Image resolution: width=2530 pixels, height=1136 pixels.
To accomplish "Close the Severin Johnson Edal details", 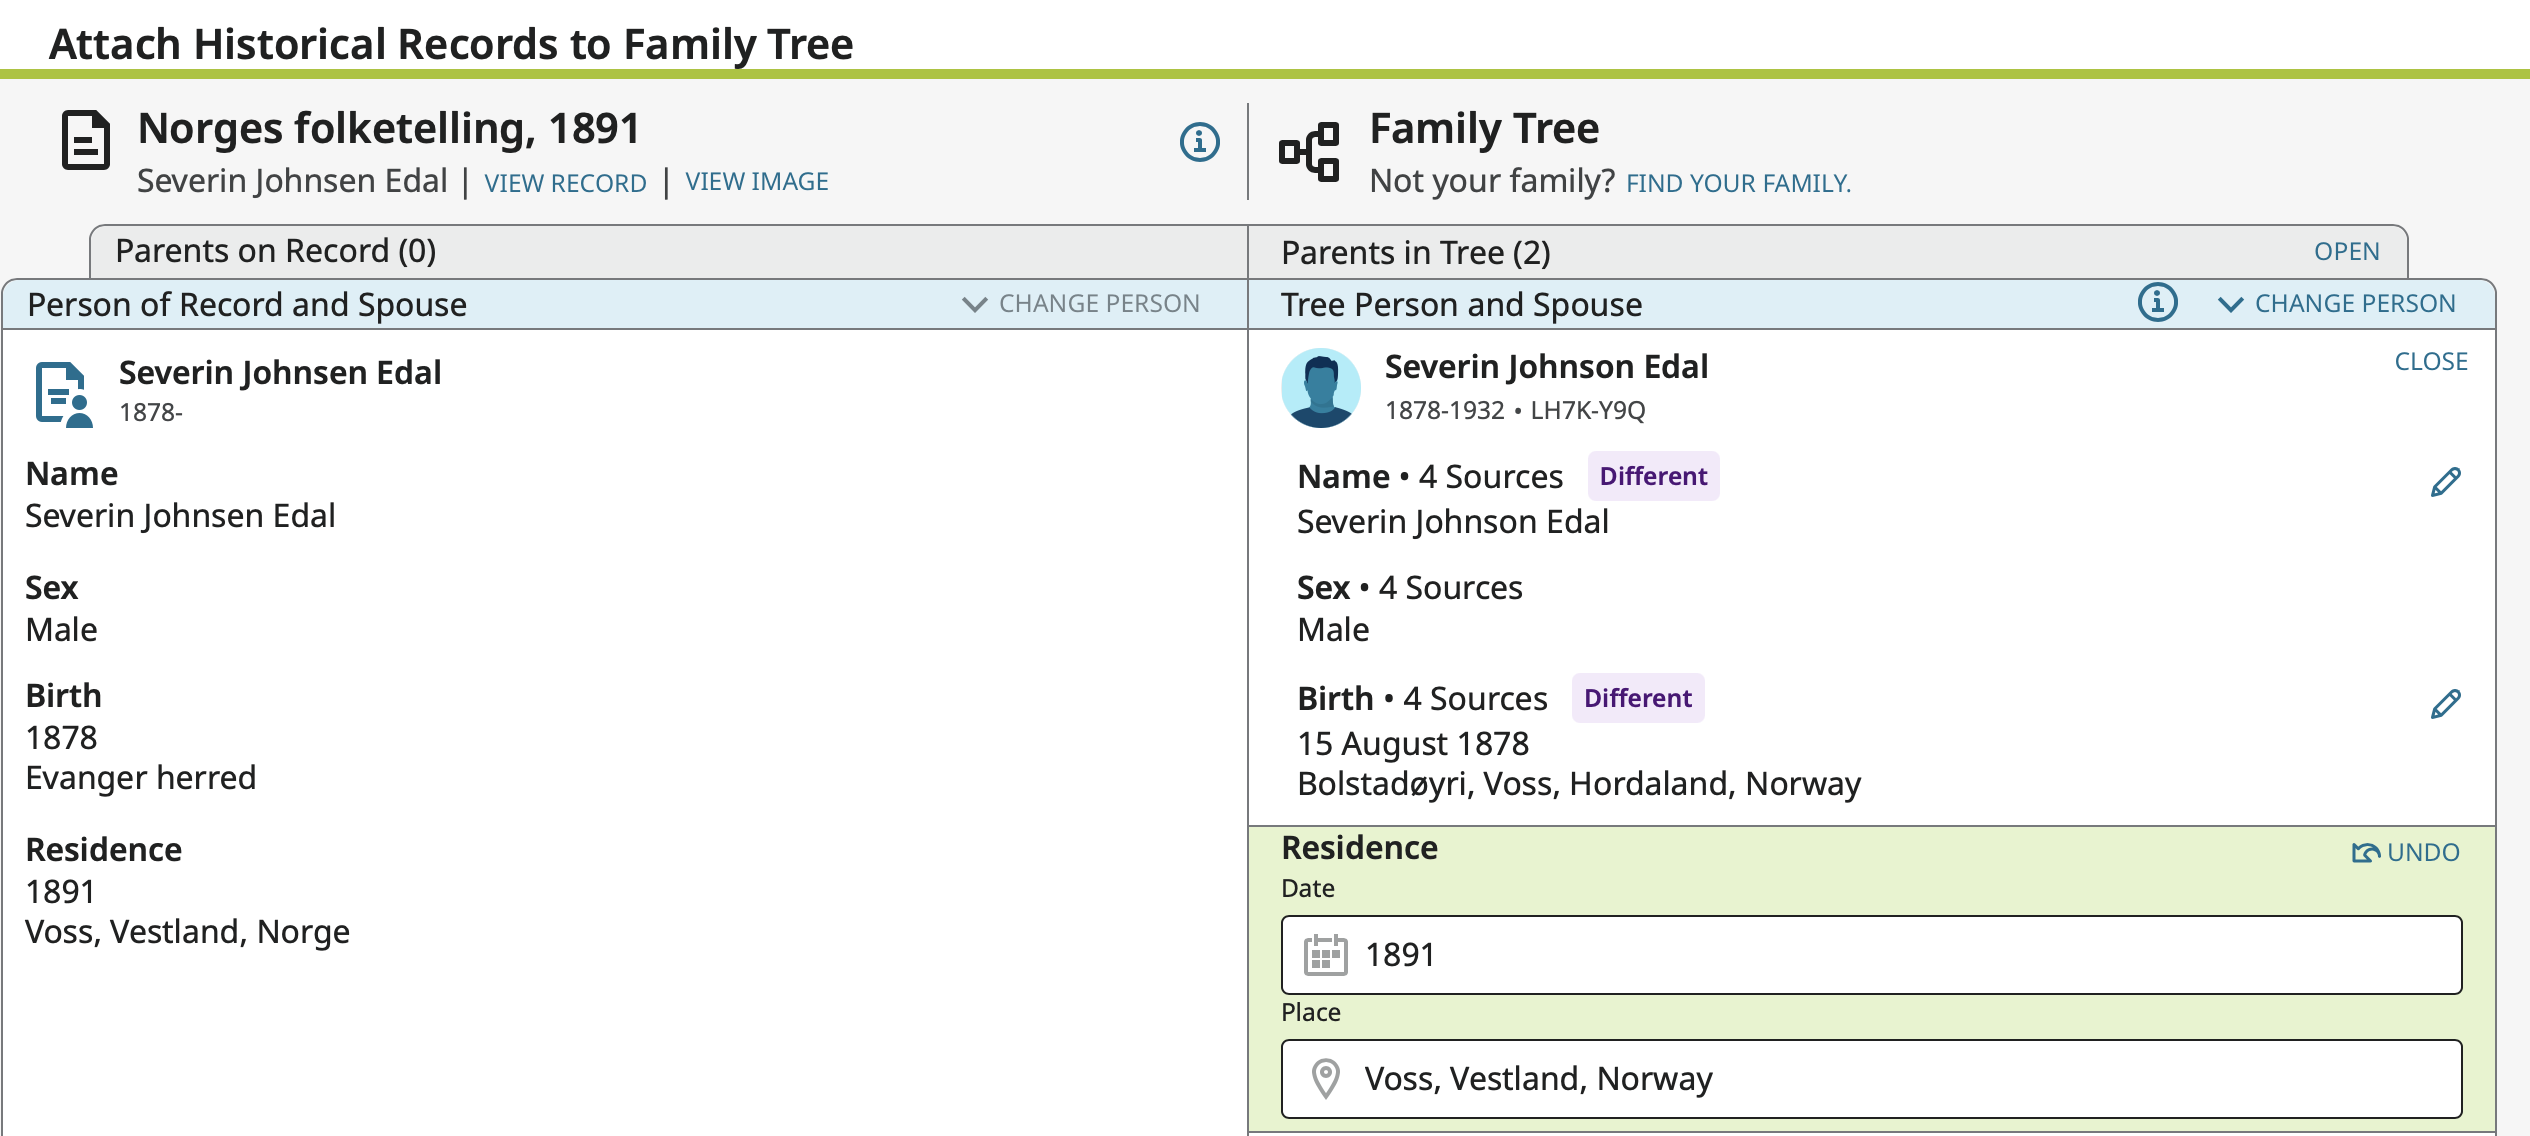I will click(x=2430, y=362).
